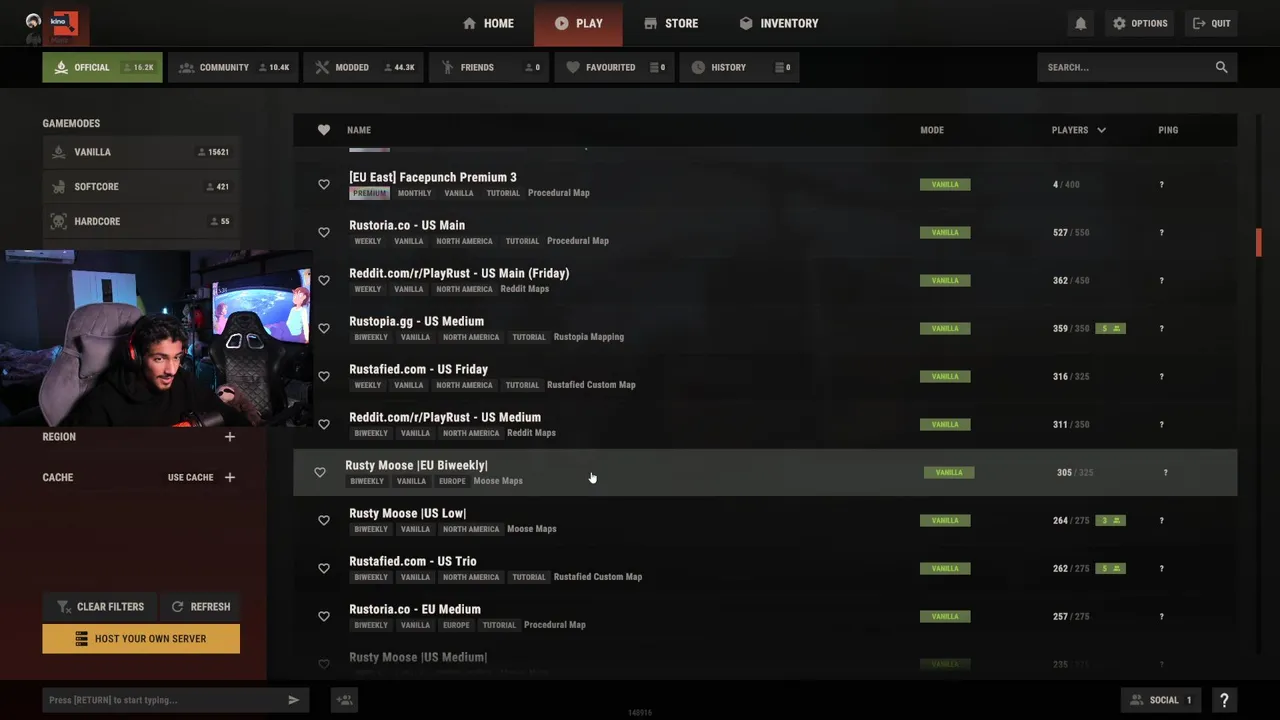Show Favourited servers tab

(x=614, y=67)
